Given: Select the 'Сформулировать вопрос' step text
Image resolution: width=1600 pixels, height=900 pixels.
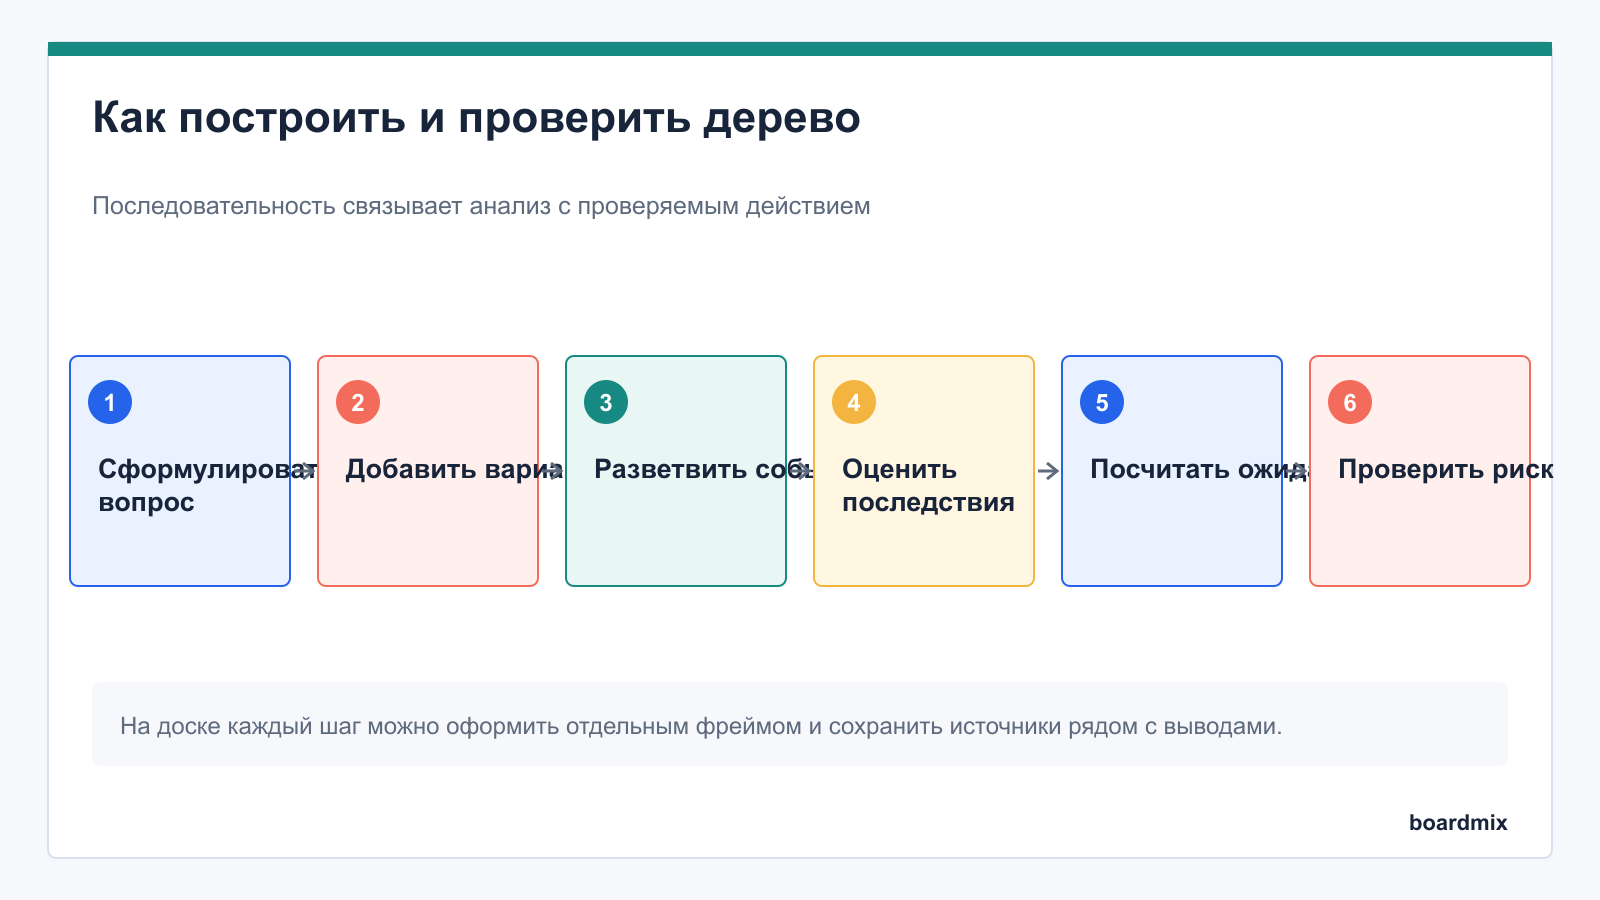Looking at the screenshot, I should (207, 485).
